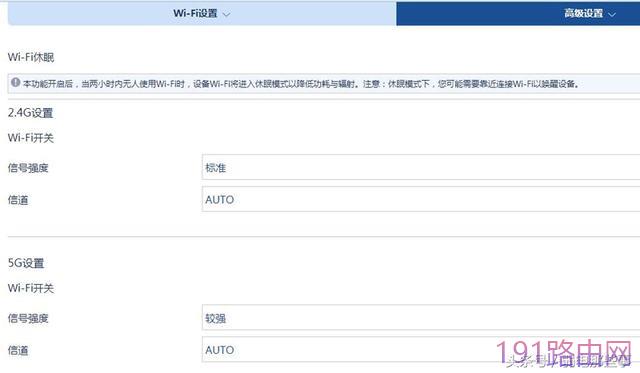
Task: Click the info icon in the Wi-Fi休眠 notice
Action: (x=16, y=82)
